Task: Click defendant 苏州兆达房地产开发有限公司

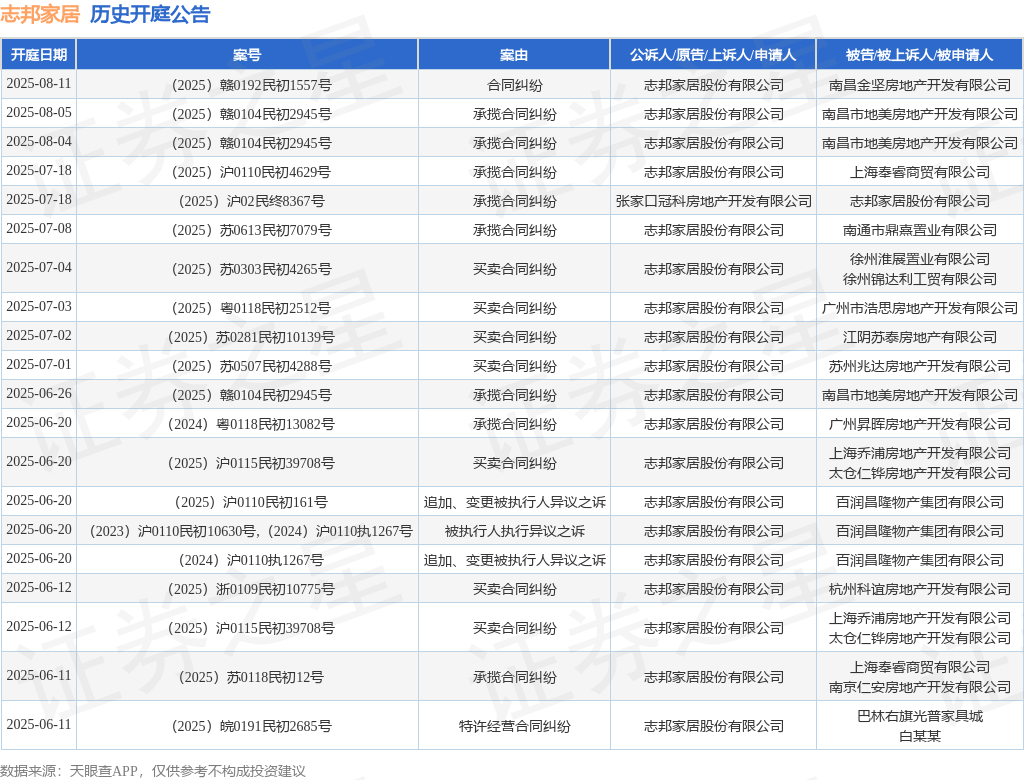Action: coord(920,366)
